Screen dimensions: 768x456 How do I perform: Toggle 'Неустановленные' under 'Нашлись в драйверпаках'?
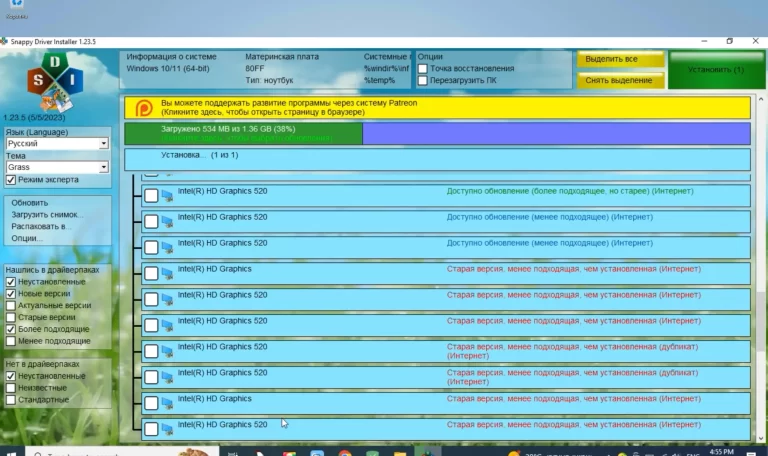[11, 282]
